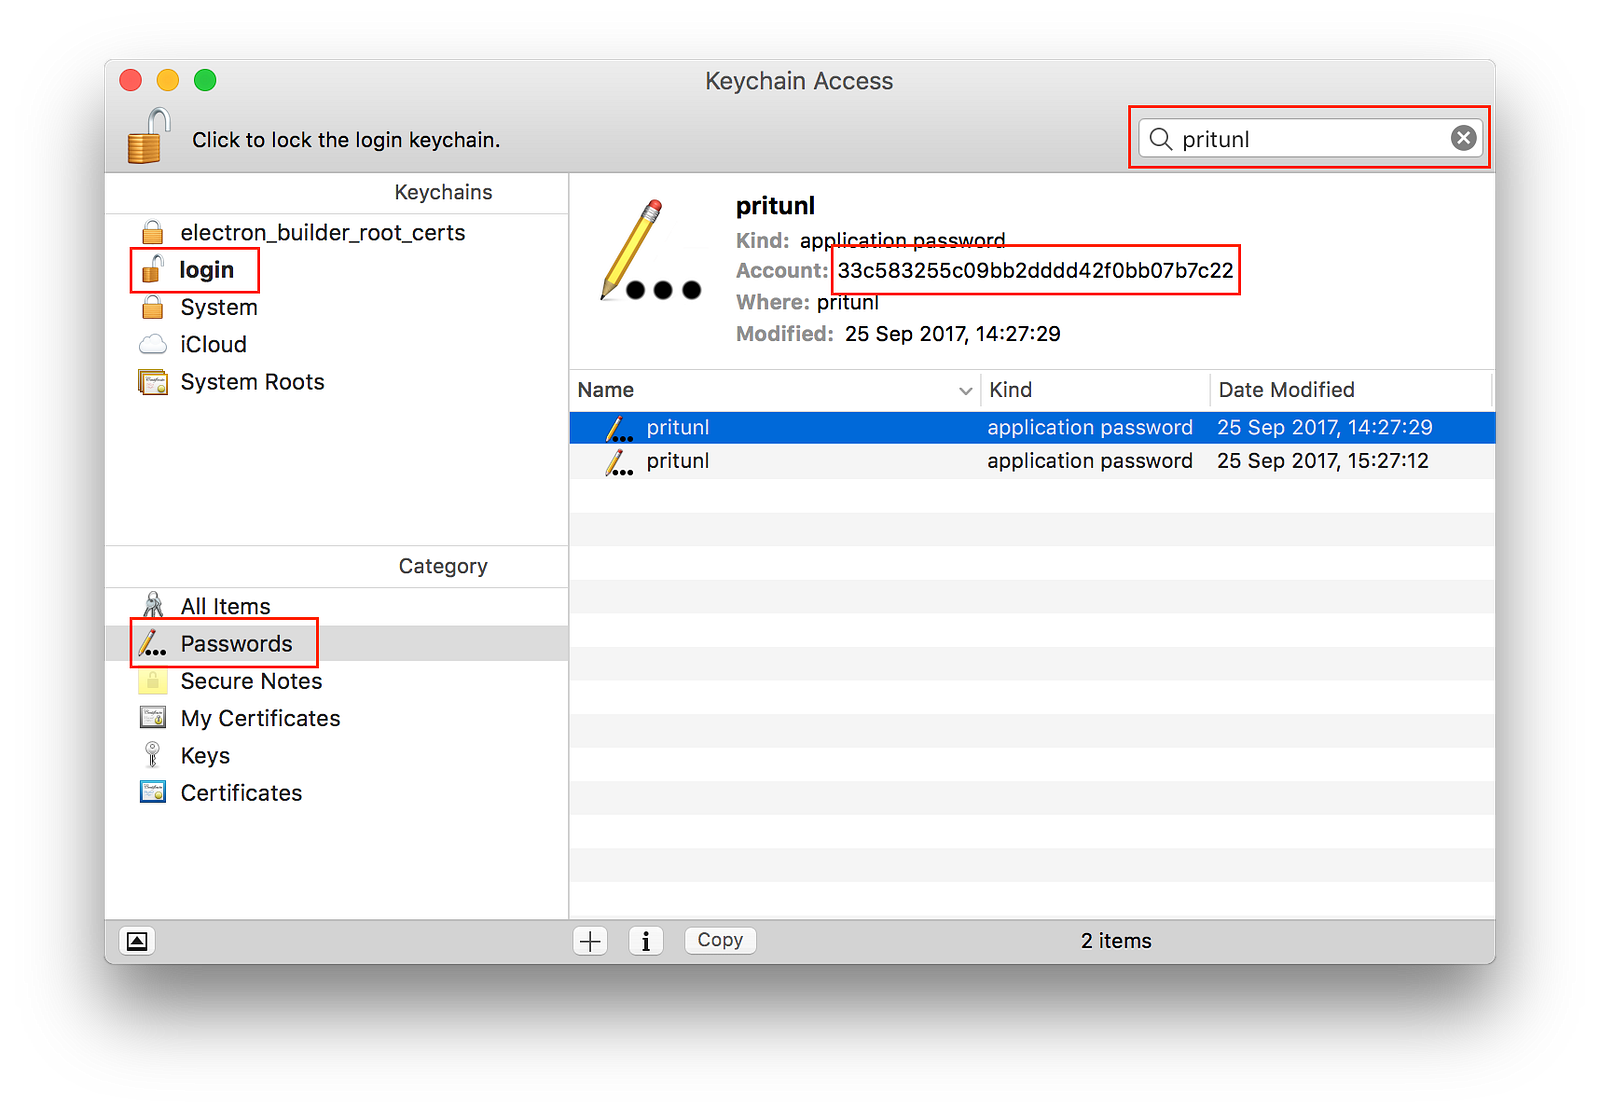Click the electron_builder_root_certs lock icon
Viewport: 1600px width, 1113px height.
pyautogui.click(x=153, y=232)
